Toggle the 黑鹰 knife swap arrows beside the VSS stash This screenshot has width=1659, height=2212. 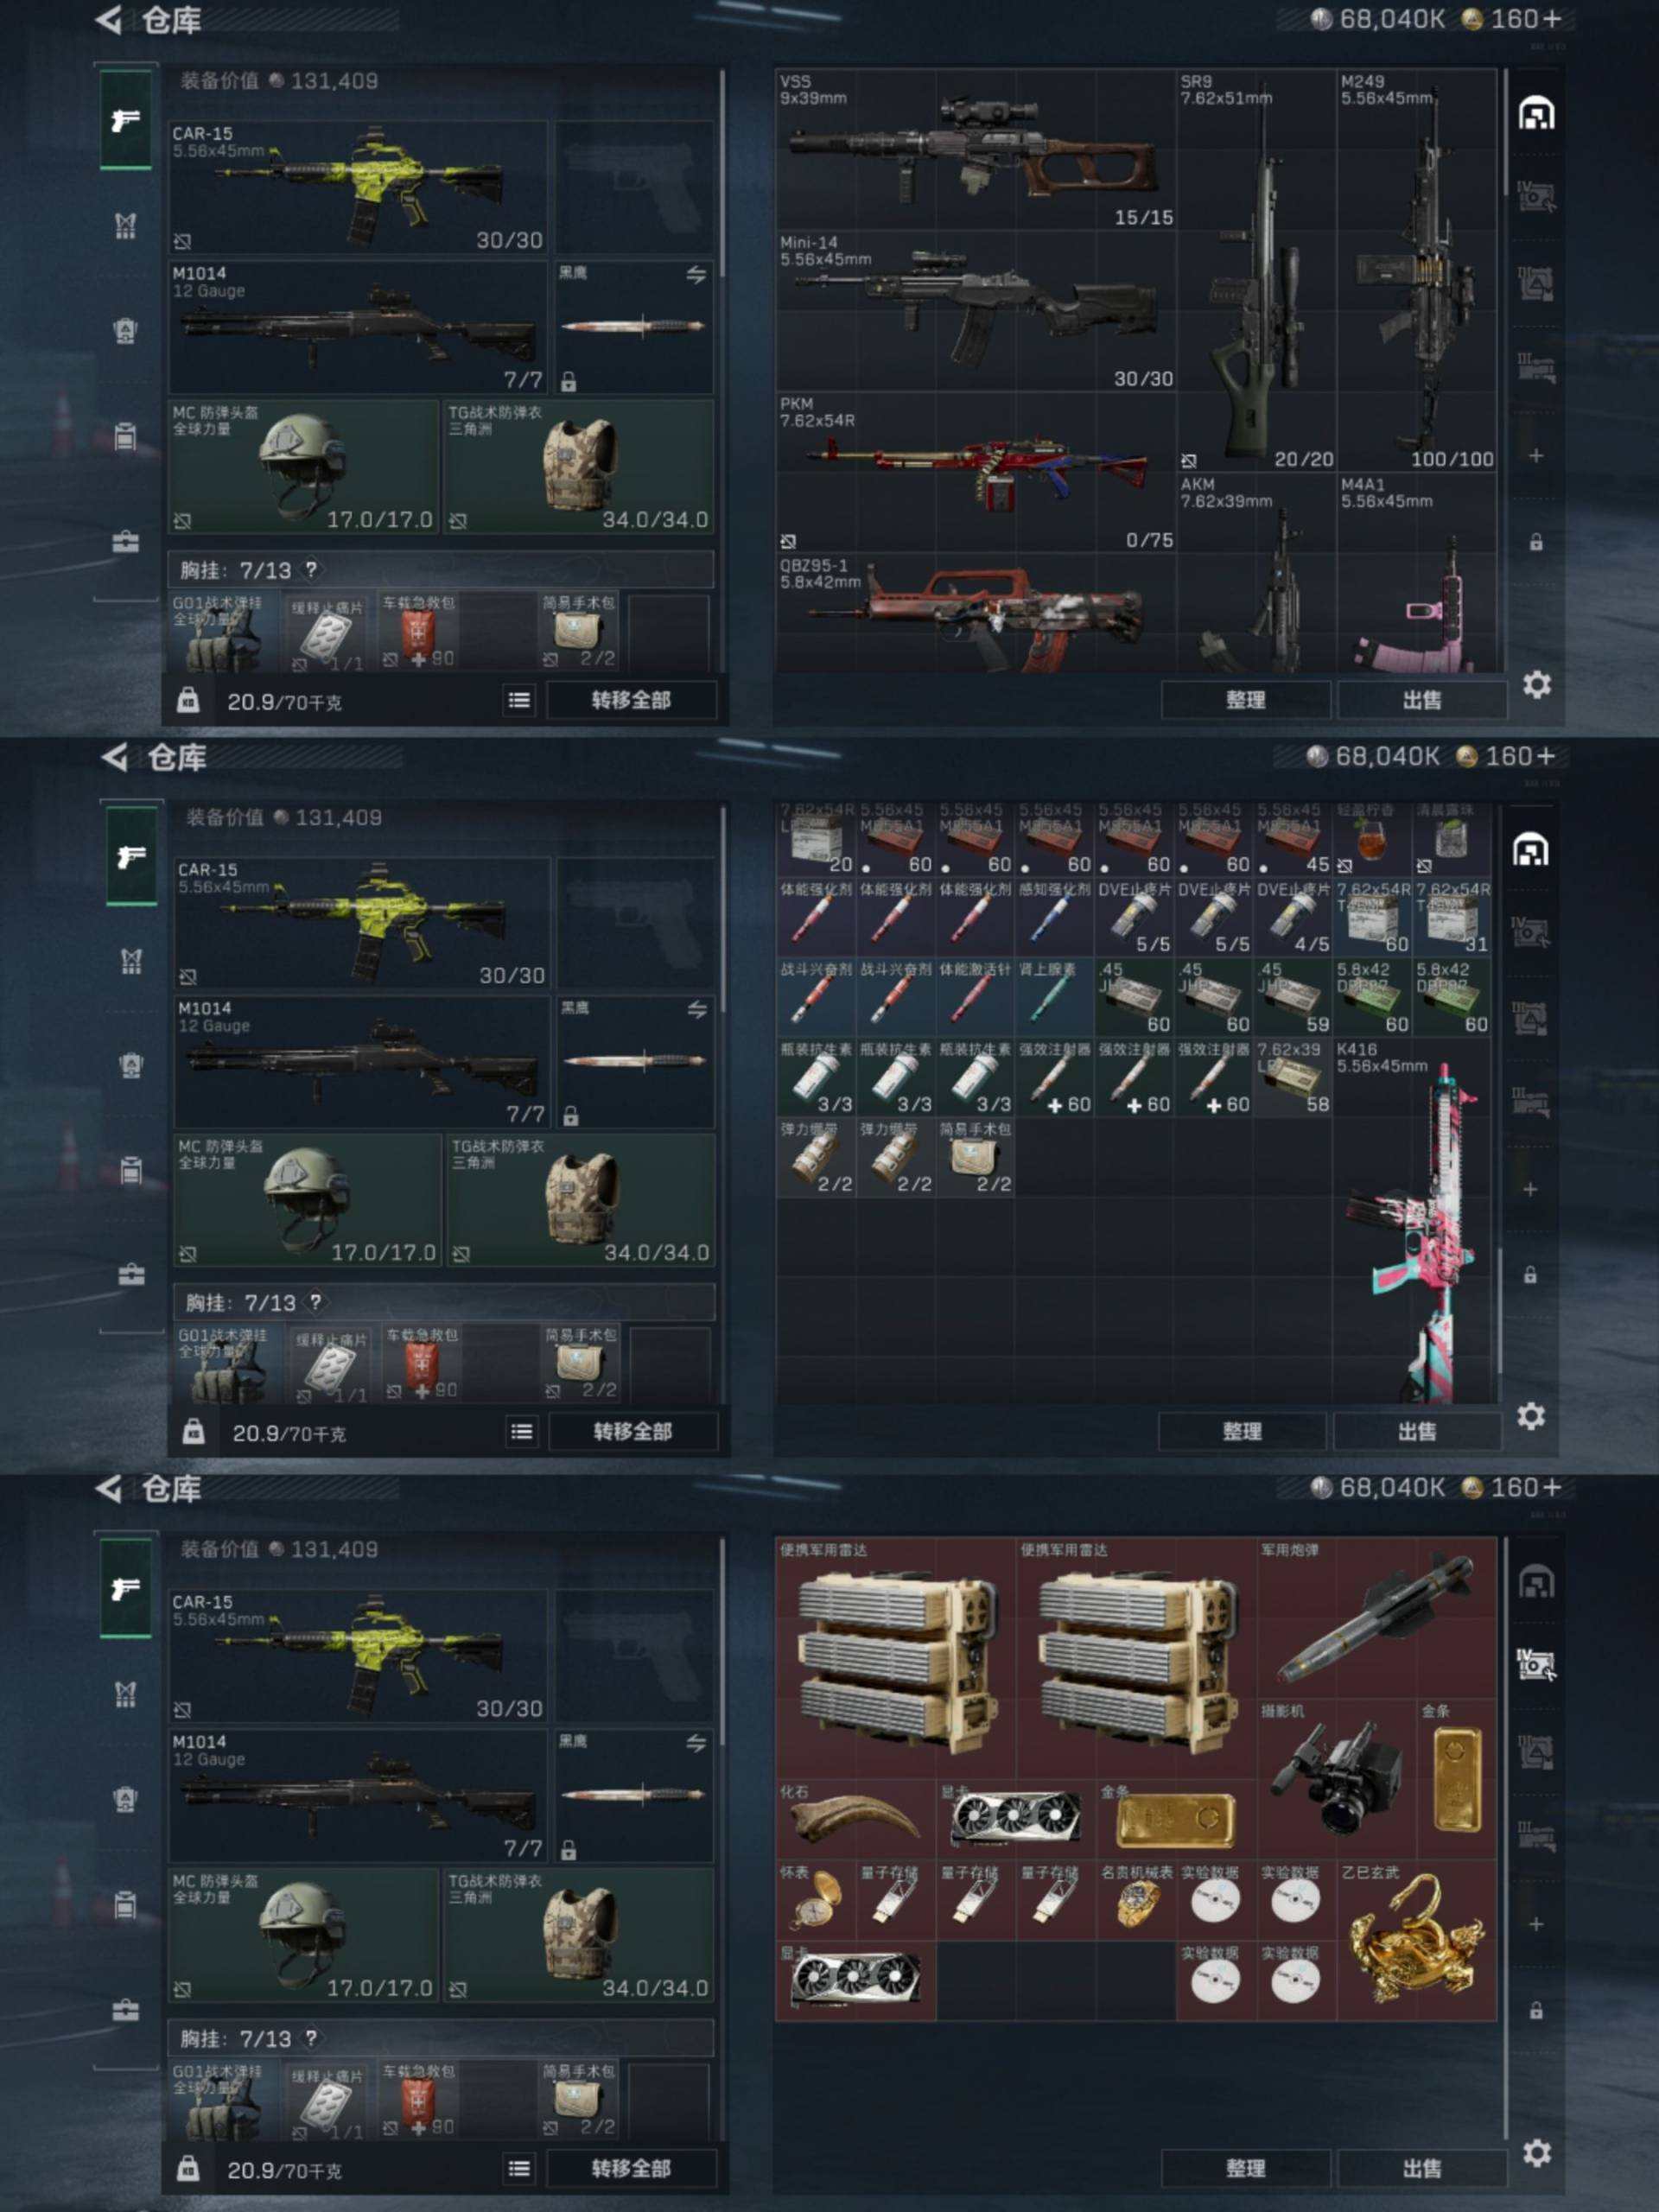[696, 275]
